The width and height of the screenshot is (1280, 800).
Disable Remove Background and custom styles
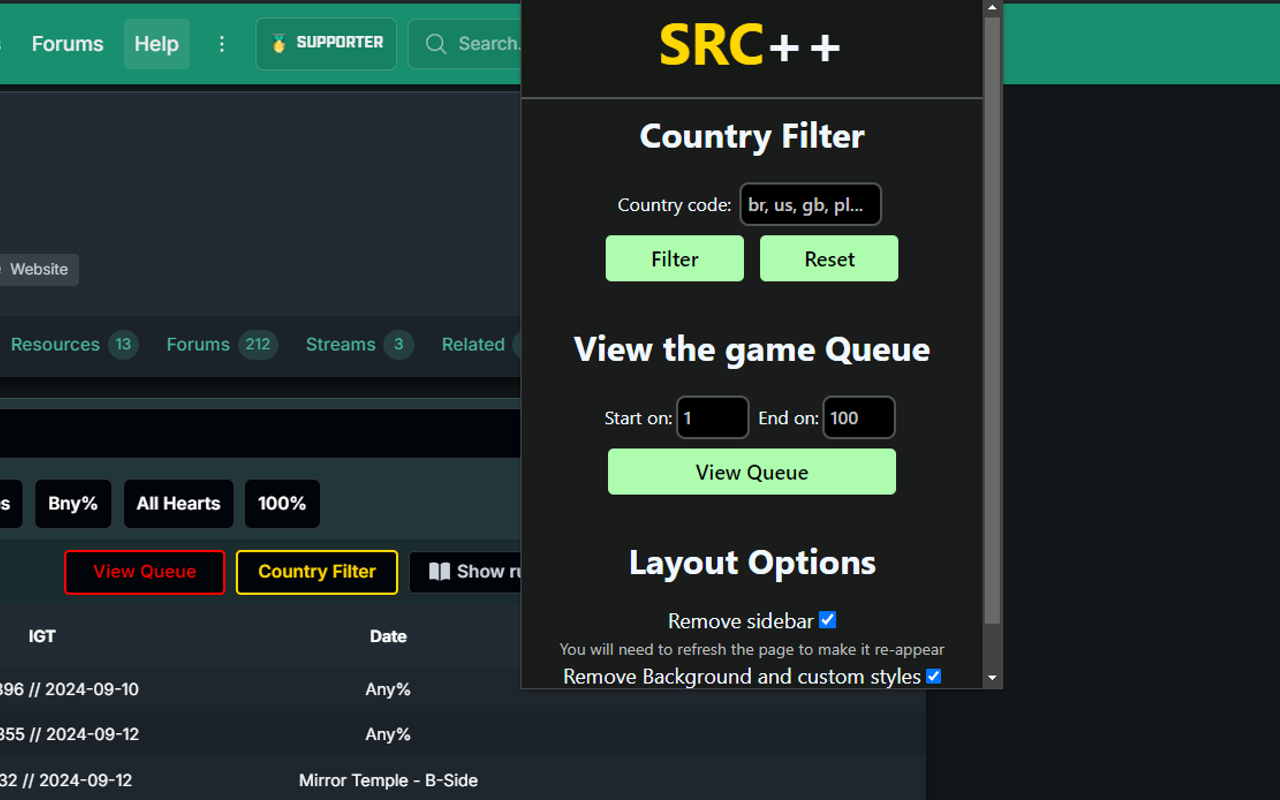[933, 676]
